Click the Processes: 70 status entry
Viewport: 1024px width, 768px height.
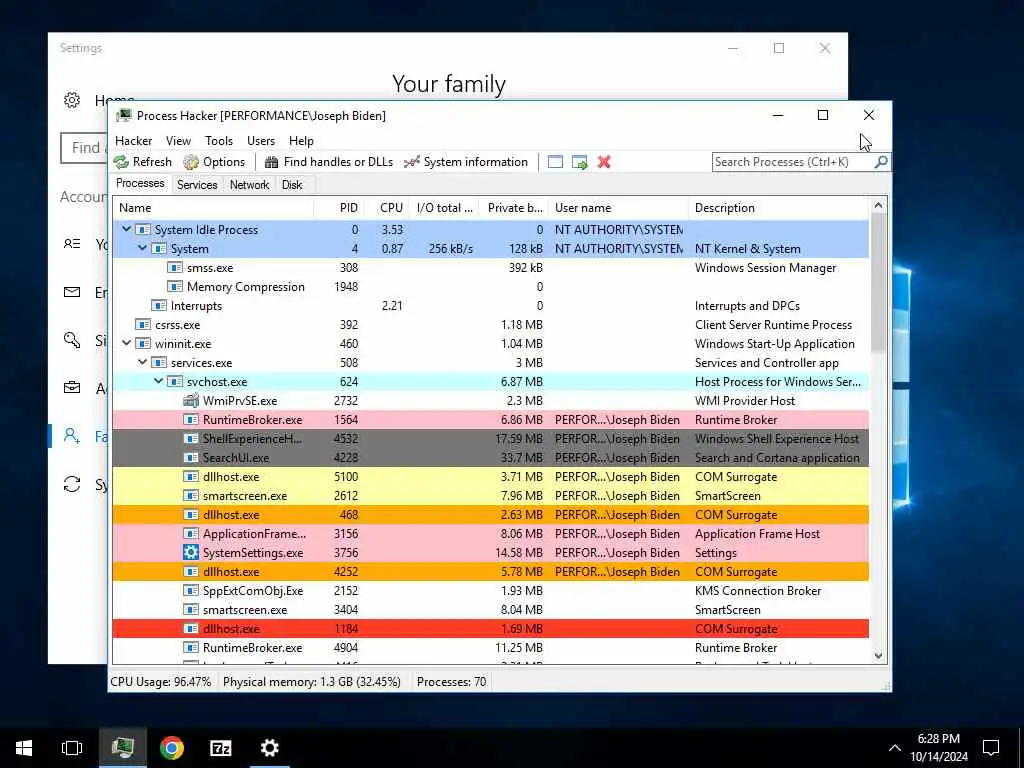pyautogui.click(x=451, y=682)
